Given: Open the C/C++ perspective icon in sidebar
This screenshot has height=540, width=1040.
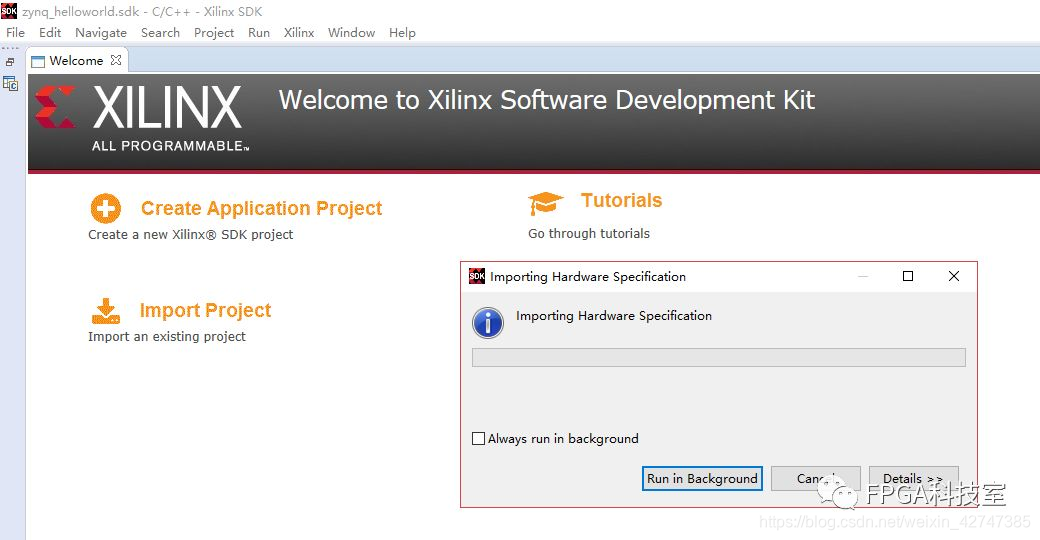Looking at the screenshot, I should point(10,84).
